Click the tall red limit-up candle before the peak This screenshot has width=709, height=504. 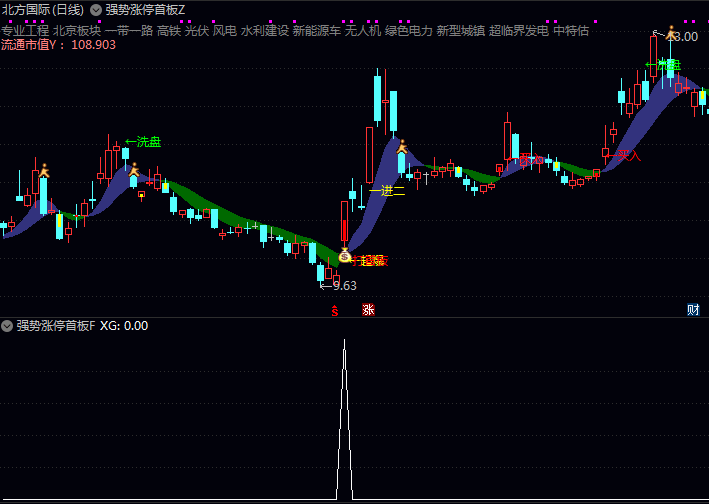pos(369,155)
